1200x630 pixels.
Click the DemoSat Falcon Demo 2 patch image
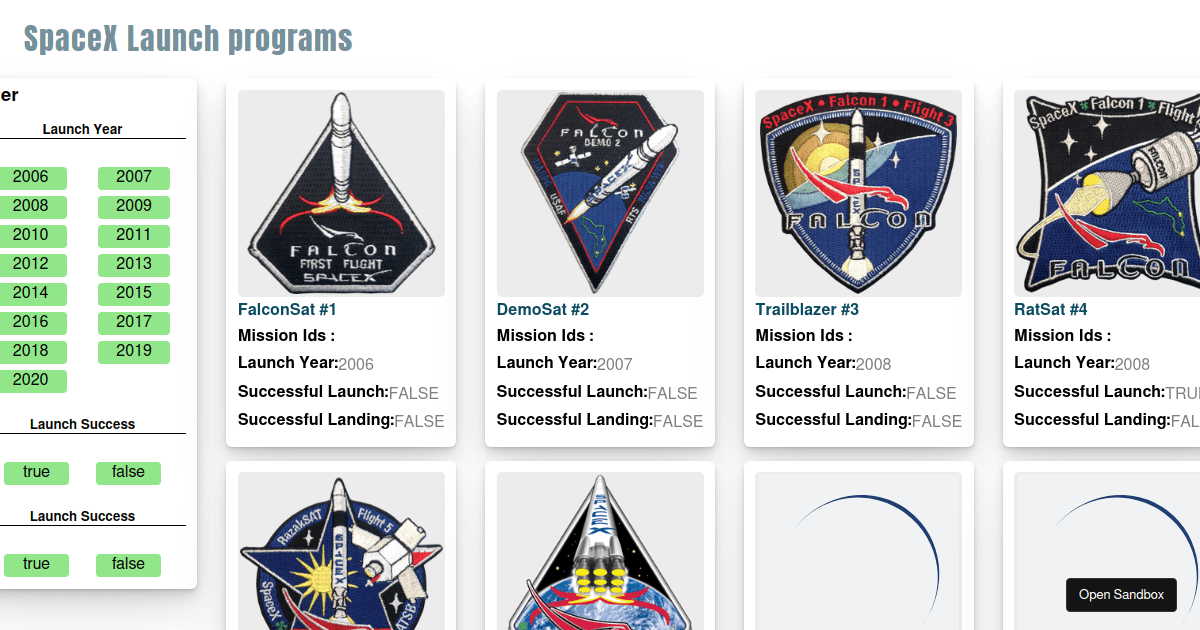[x=600, y=193]
